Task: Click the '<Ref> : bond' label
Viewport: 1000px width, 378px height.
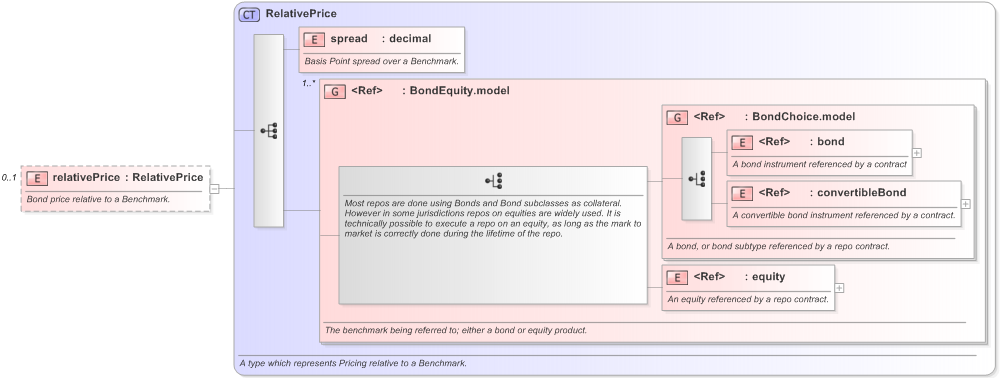Action: click(x=801, y=142)
